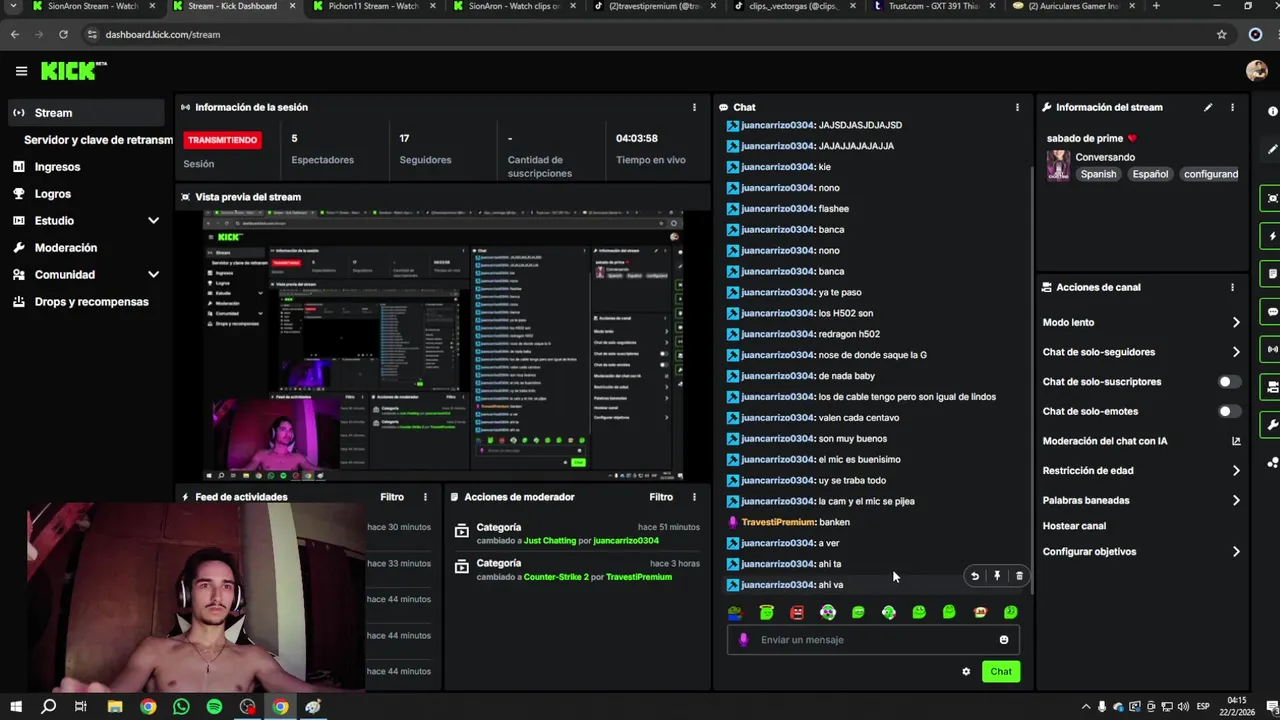Open Acciones de moderador three-dot menu
The height and width of the screenshot is (720, 1280).
694,497
